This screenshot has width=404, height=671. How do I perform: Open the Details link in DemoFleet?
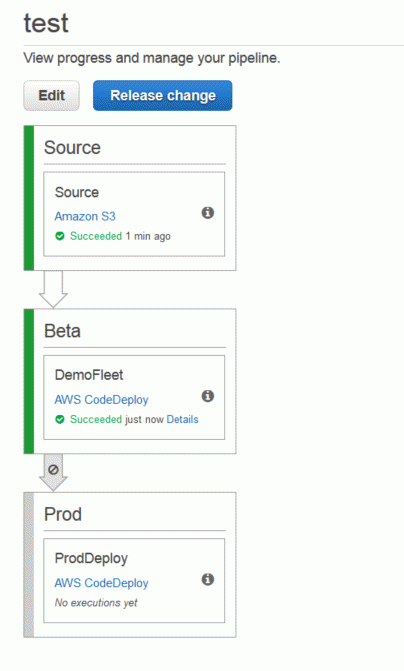[x=182, y=419]
